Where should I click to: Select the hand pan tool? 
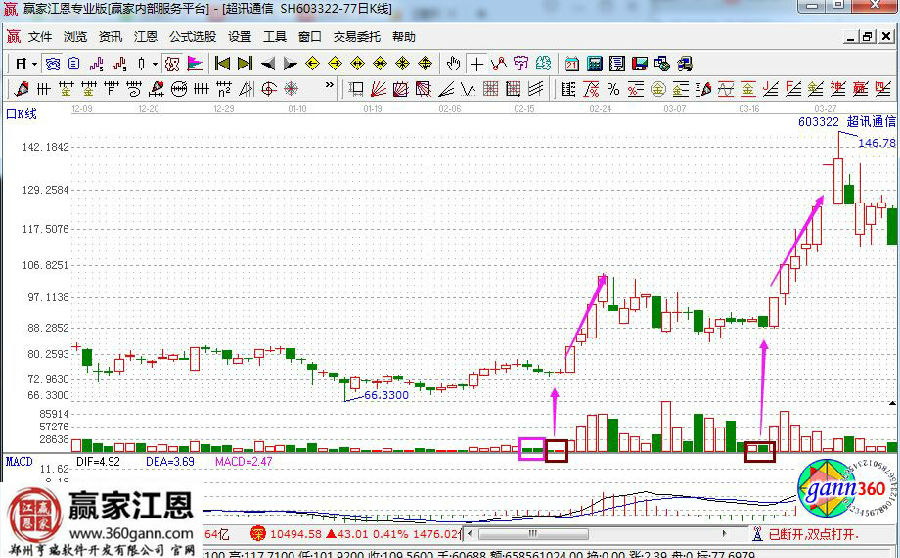[x=454, y=63]
